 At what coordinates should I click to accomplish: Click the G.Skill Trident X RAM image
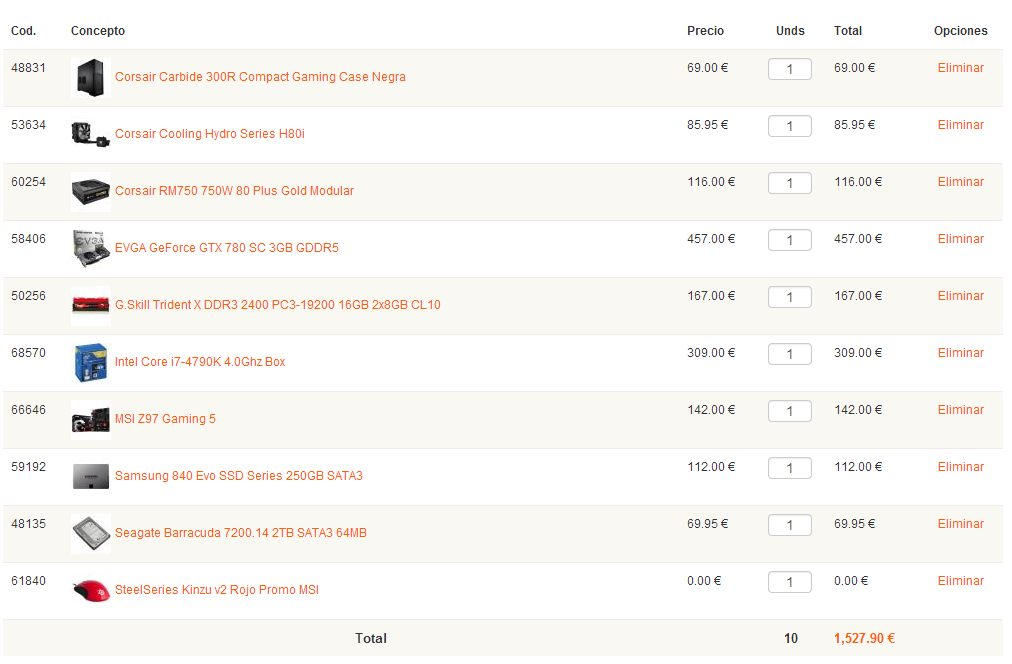[91, 305]
